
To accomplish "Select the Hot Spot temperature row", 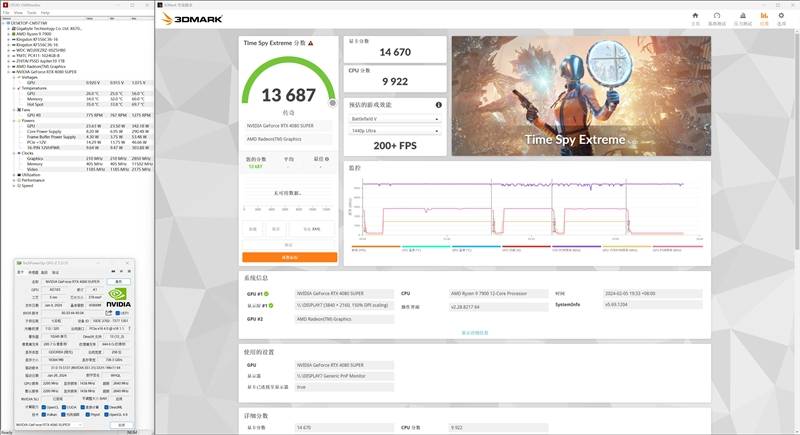I will [77, 105].
